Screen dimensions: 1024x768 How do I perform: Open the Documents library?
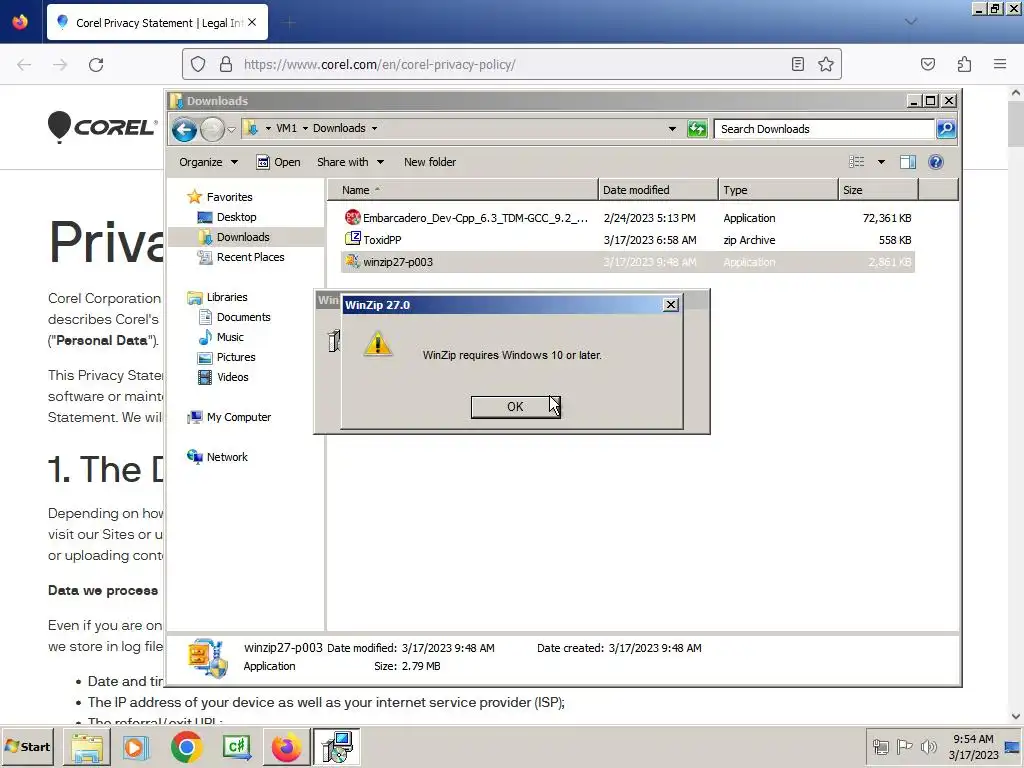click(243, 317)
